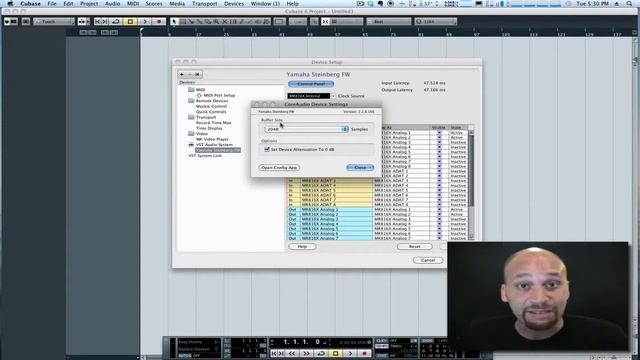Click the port list vertical scrollbar
Viewport: 640px width, 360px height.
coord(471,184)
